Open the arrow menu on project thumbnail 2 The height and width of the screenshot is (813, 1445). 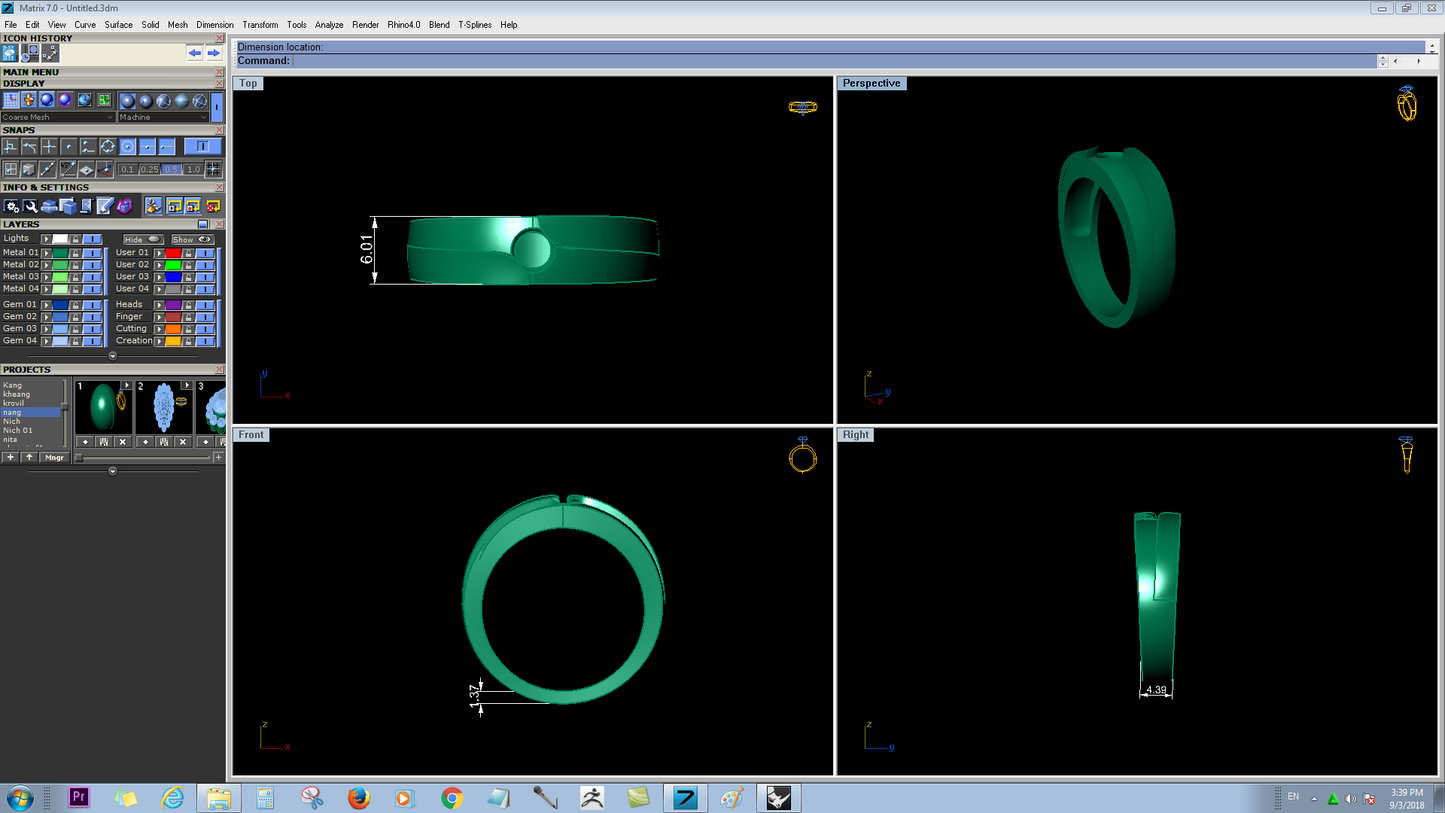187,385
